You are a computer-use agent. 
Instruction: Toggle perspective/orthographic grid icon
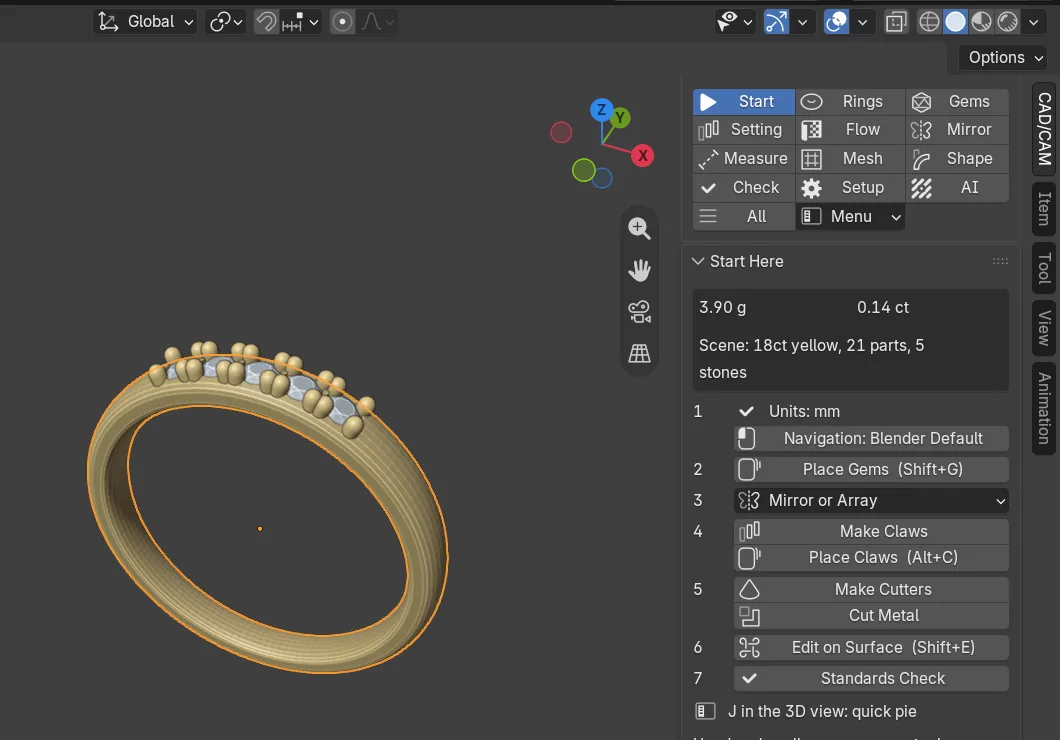point(639,353)
